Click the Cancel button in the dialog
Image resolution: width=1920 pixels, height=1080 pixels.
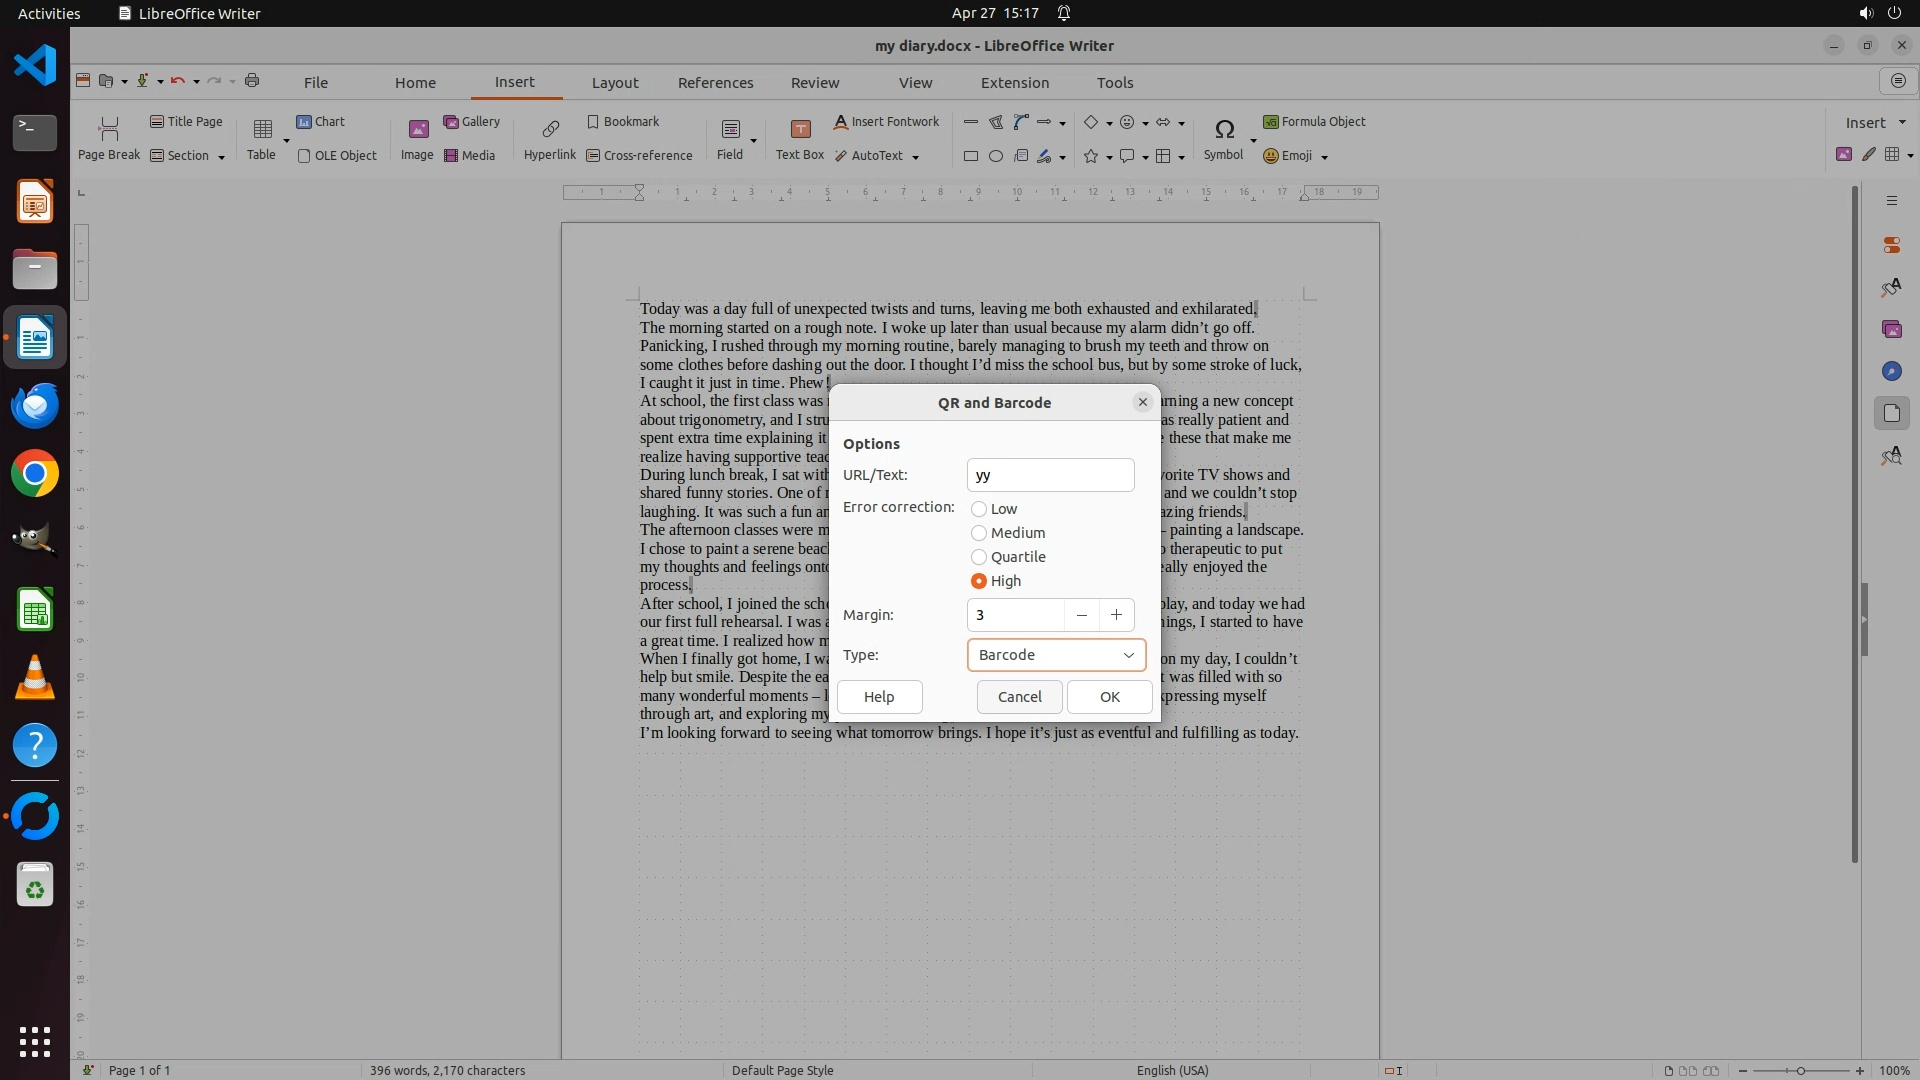1019,697
